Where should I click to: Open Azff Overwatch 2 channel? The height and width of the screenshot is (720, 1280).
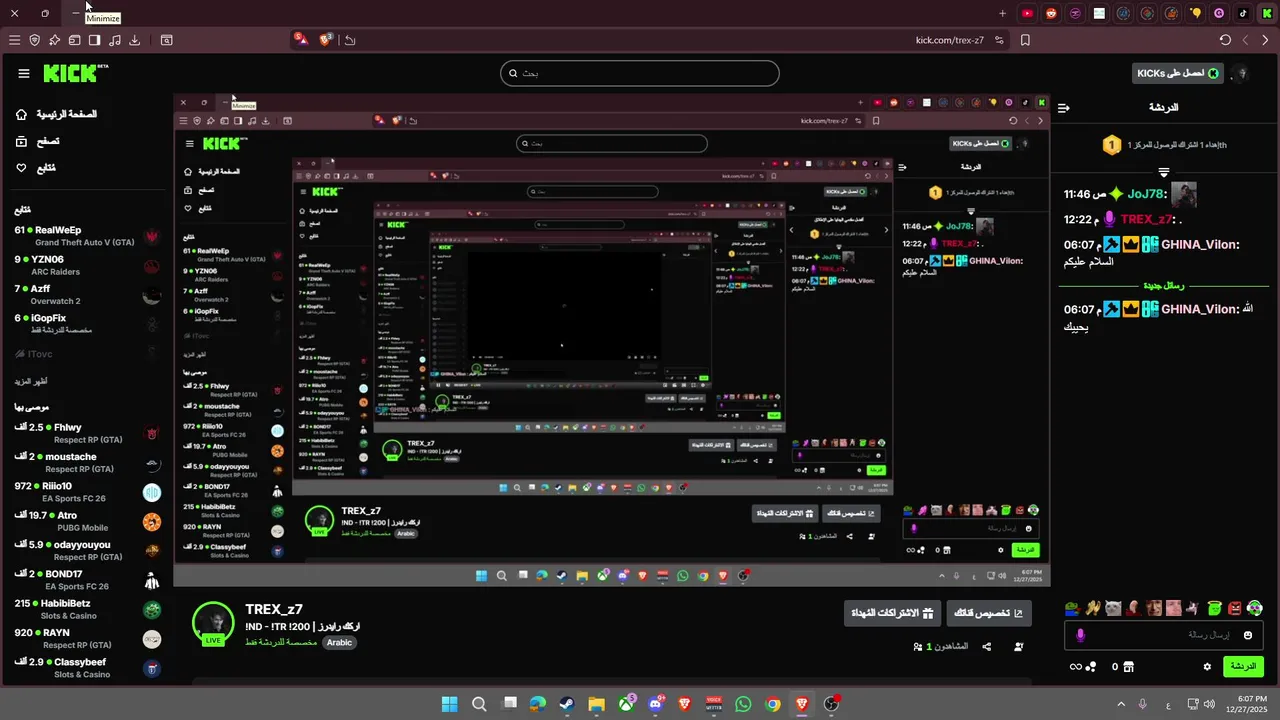click(x=87, y=295)
